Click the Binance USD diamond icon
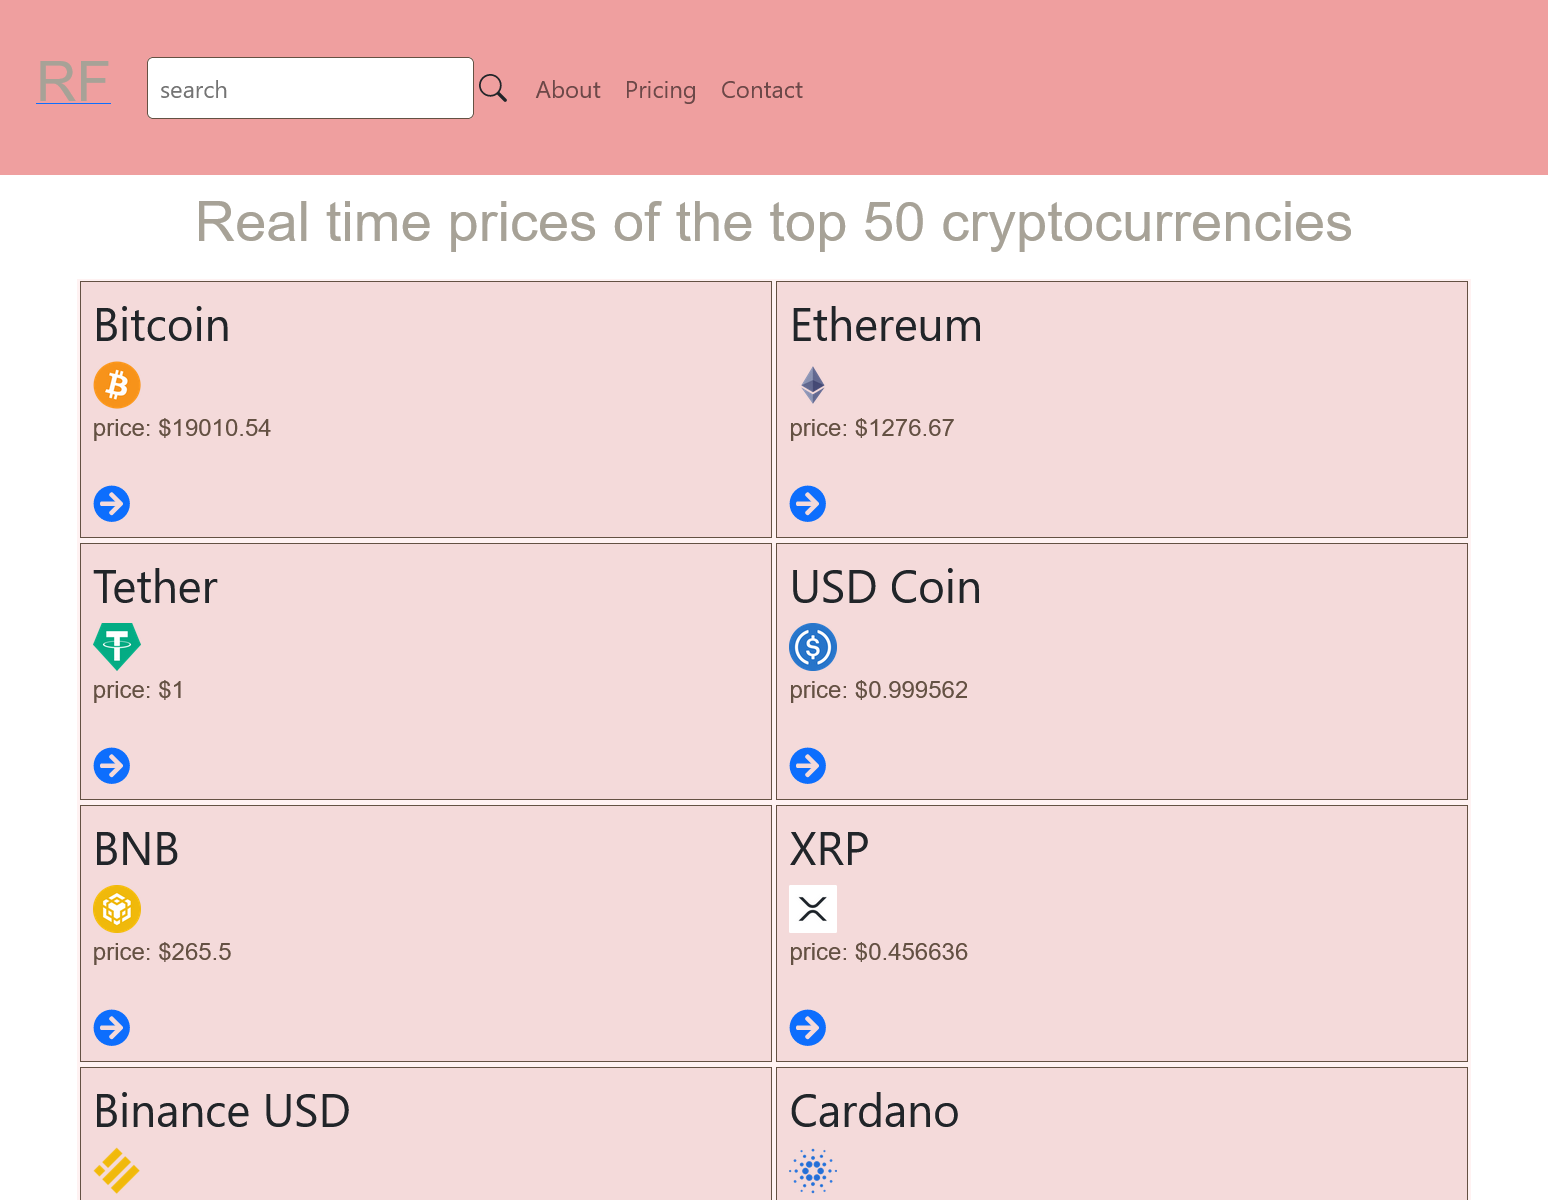Viewport: 1548px width, 1200px height. [x=116, y=1170]
